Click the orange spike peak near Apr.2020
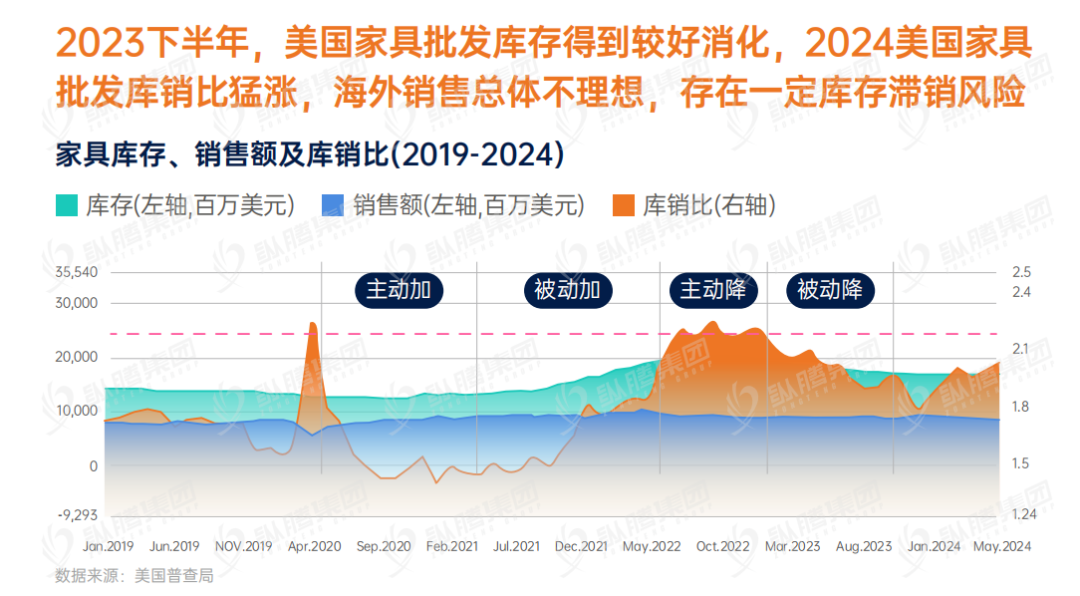This screenshot has height=596, width=1080. [313, 325]
